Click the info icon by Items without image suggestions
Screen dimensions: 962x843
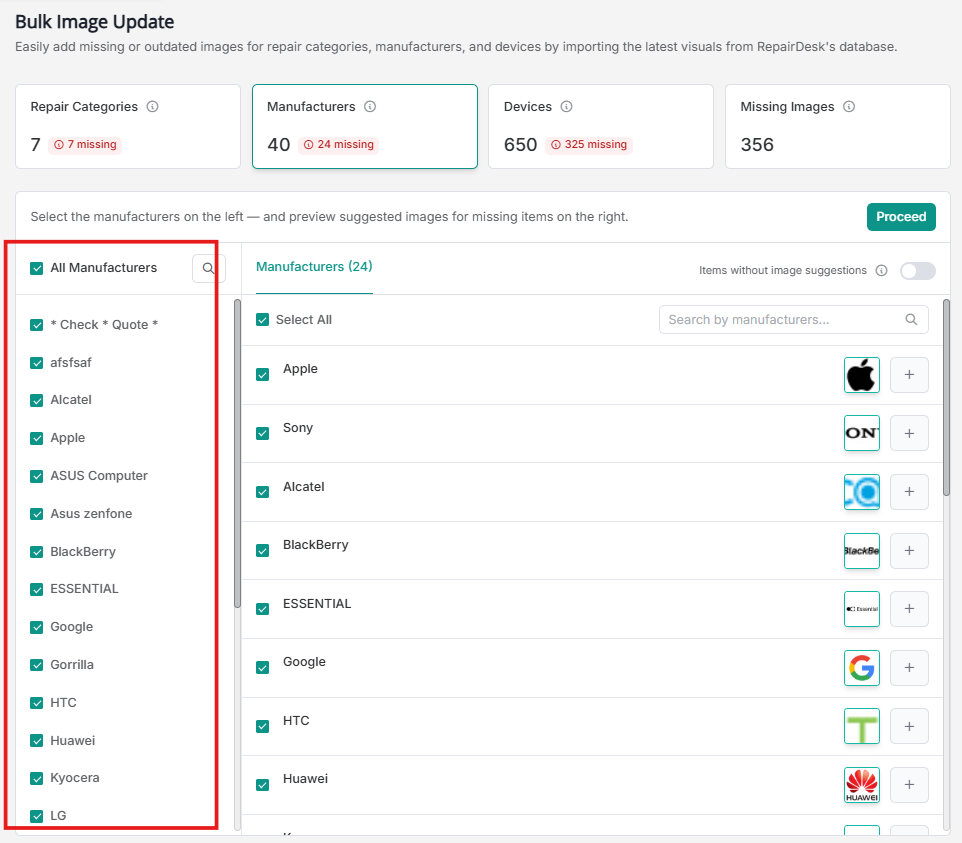881,270
